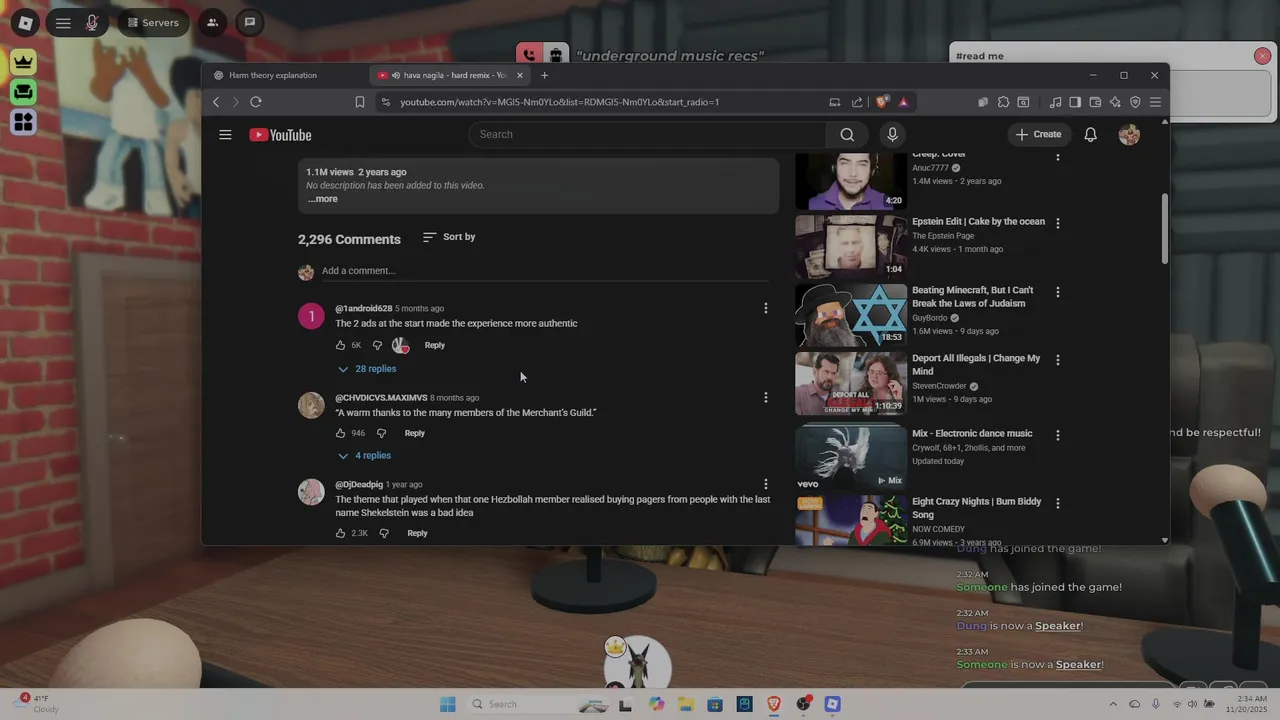Open Brave browser from the taskbar

[x=774, y=704]
